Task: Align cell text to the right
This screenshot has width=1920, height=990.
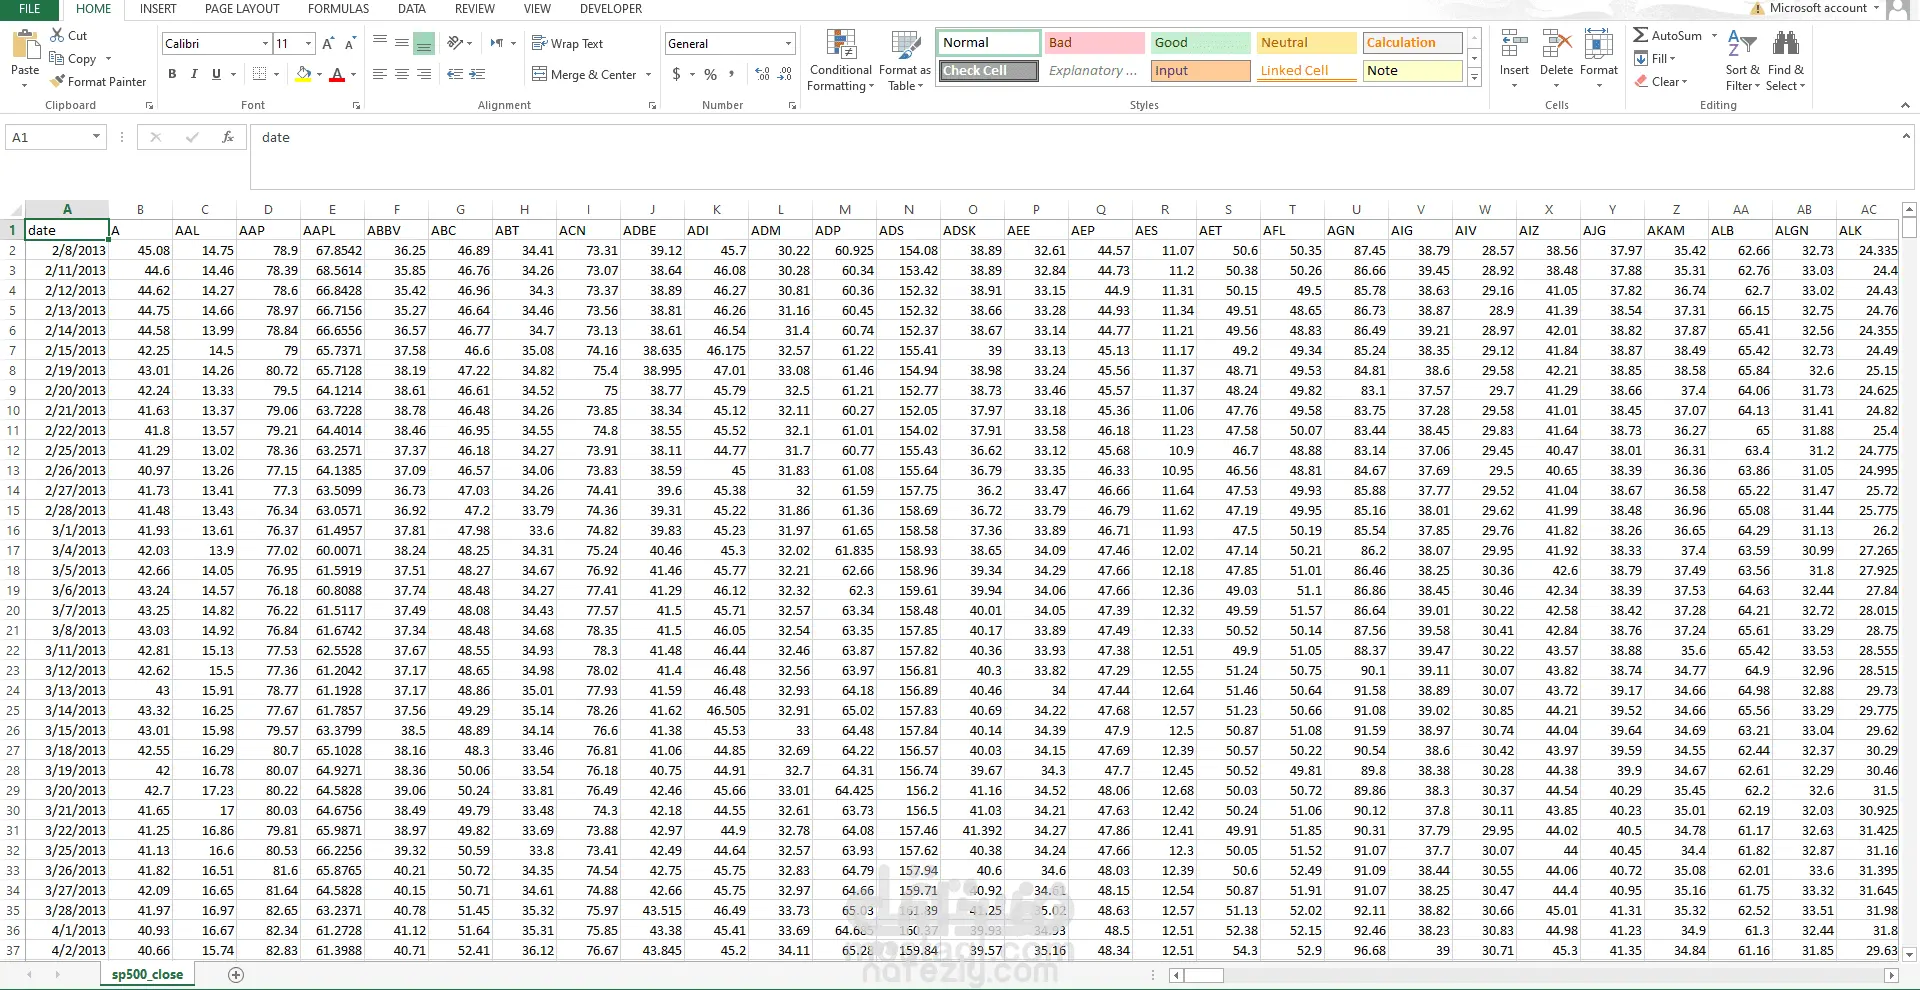Action: point(424,74)
